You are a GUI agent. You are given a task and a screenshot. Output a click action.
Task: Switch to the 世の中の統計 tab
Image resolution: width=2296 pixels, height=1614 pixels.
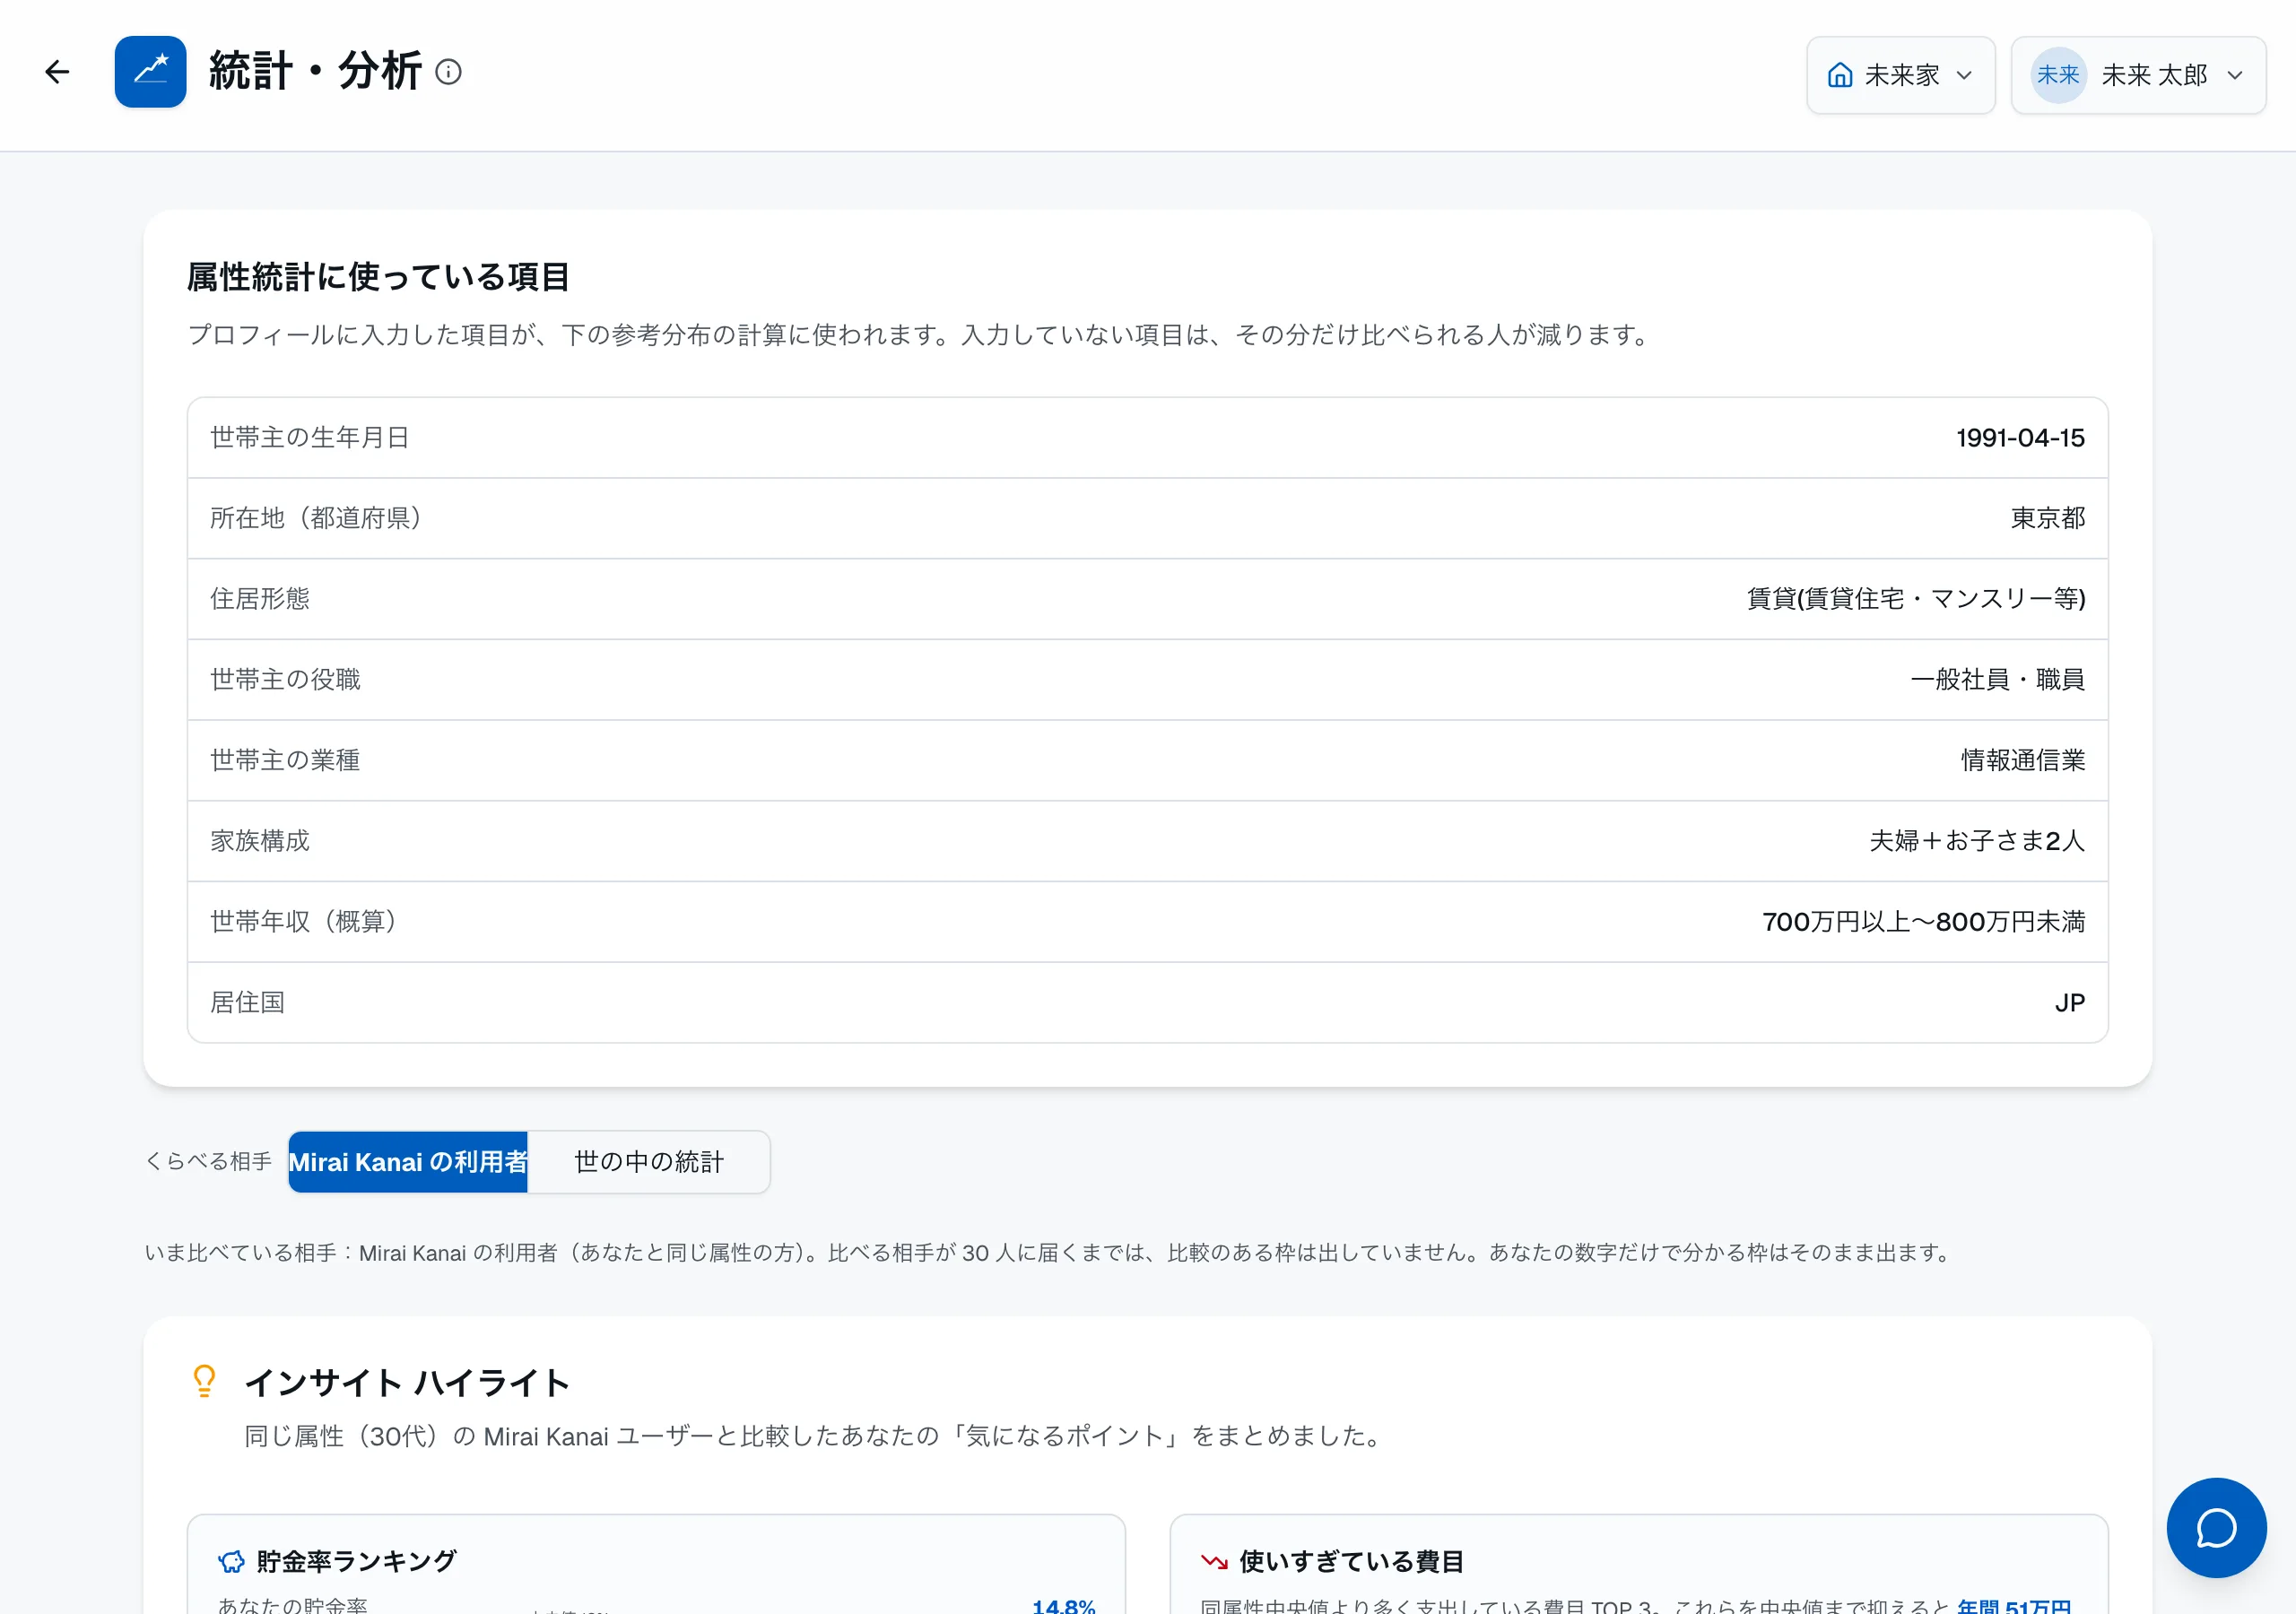click(x=649, y=1162)
